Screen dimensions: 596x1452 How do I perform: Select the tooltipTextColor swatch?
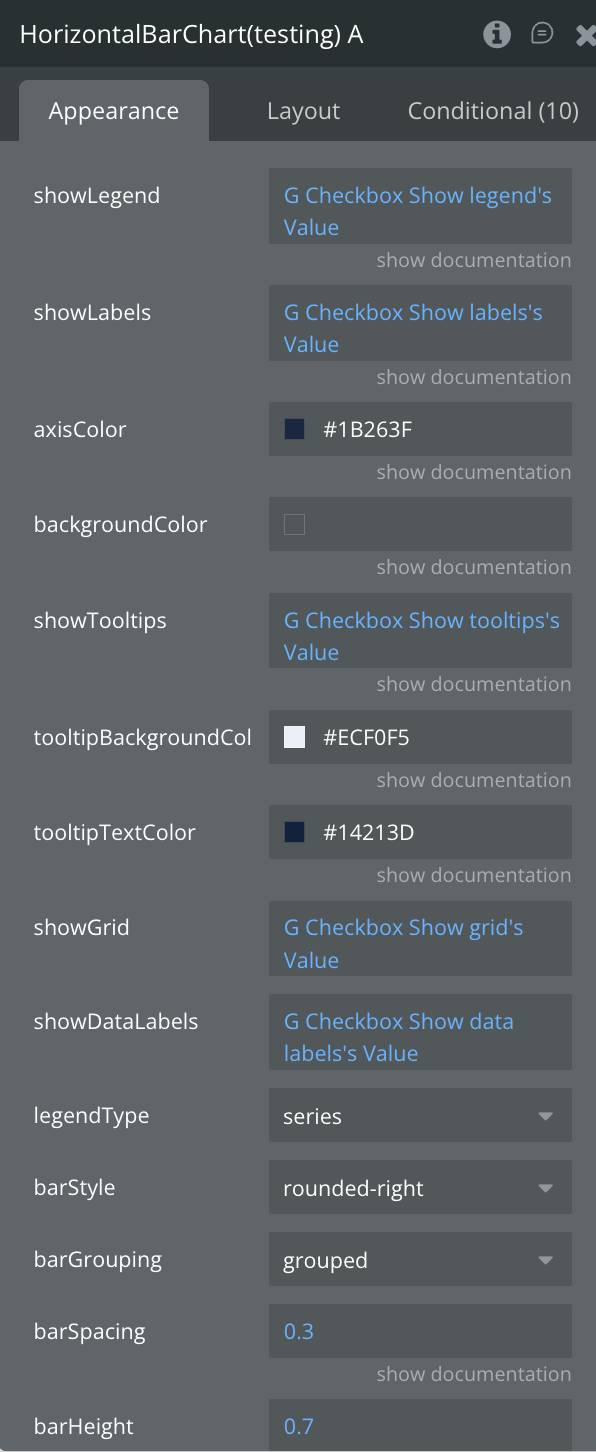tap(294, 833)
